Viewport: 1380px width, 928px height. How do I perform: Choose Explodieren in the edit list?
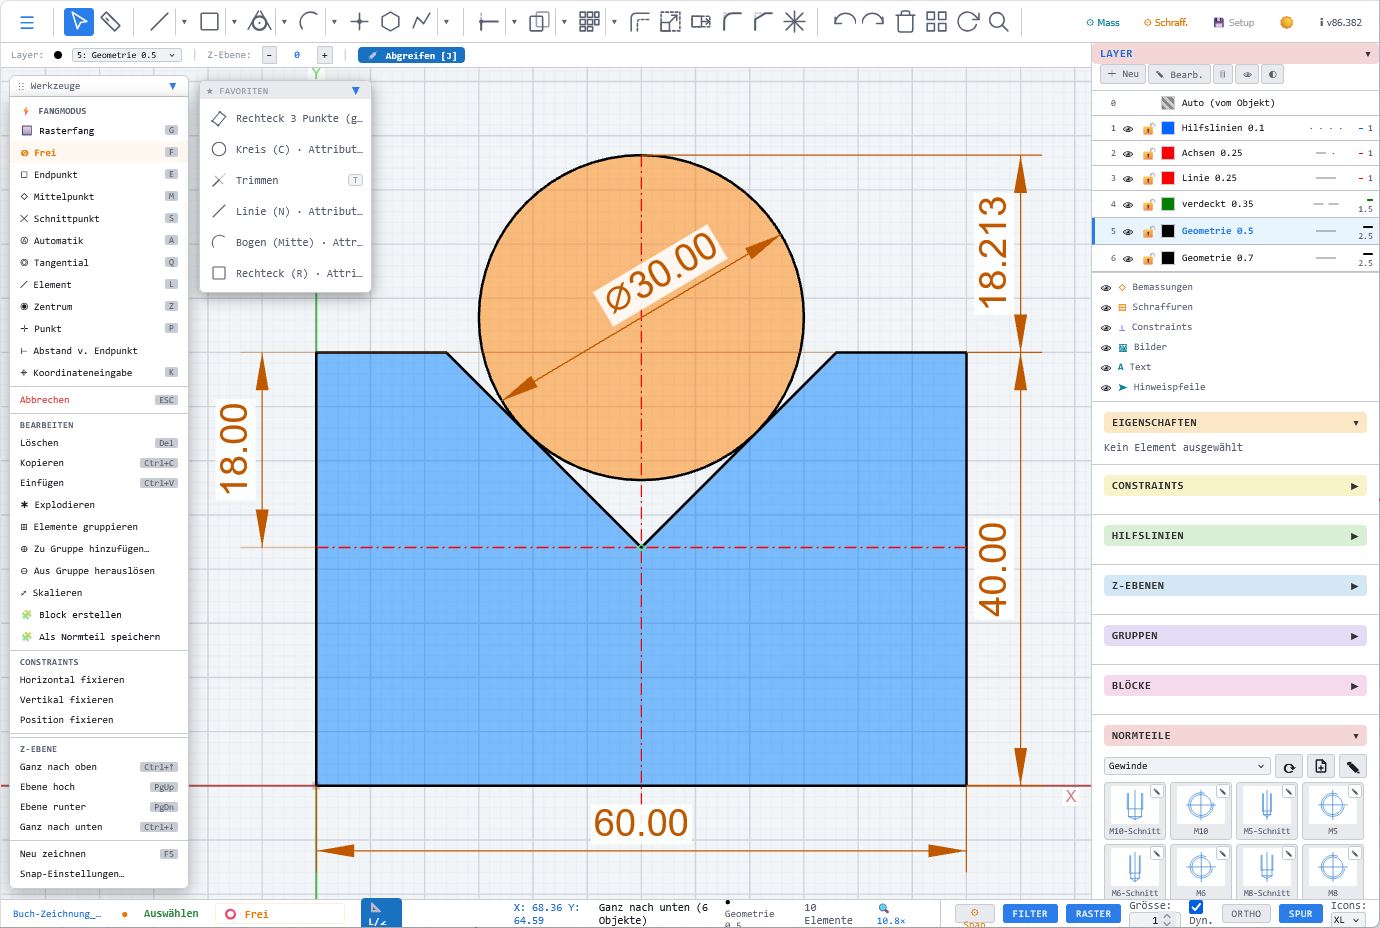click(x=99, y=505)
